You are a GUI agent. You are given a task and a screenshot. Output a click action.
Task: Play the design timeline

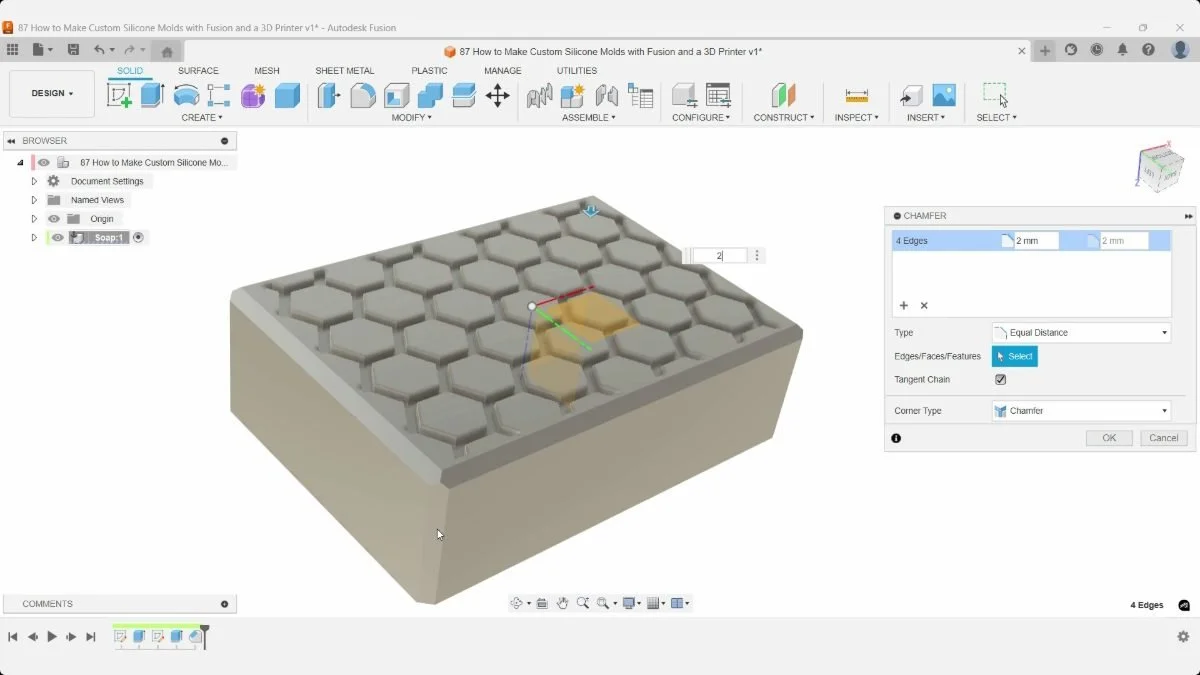point(52,637)
